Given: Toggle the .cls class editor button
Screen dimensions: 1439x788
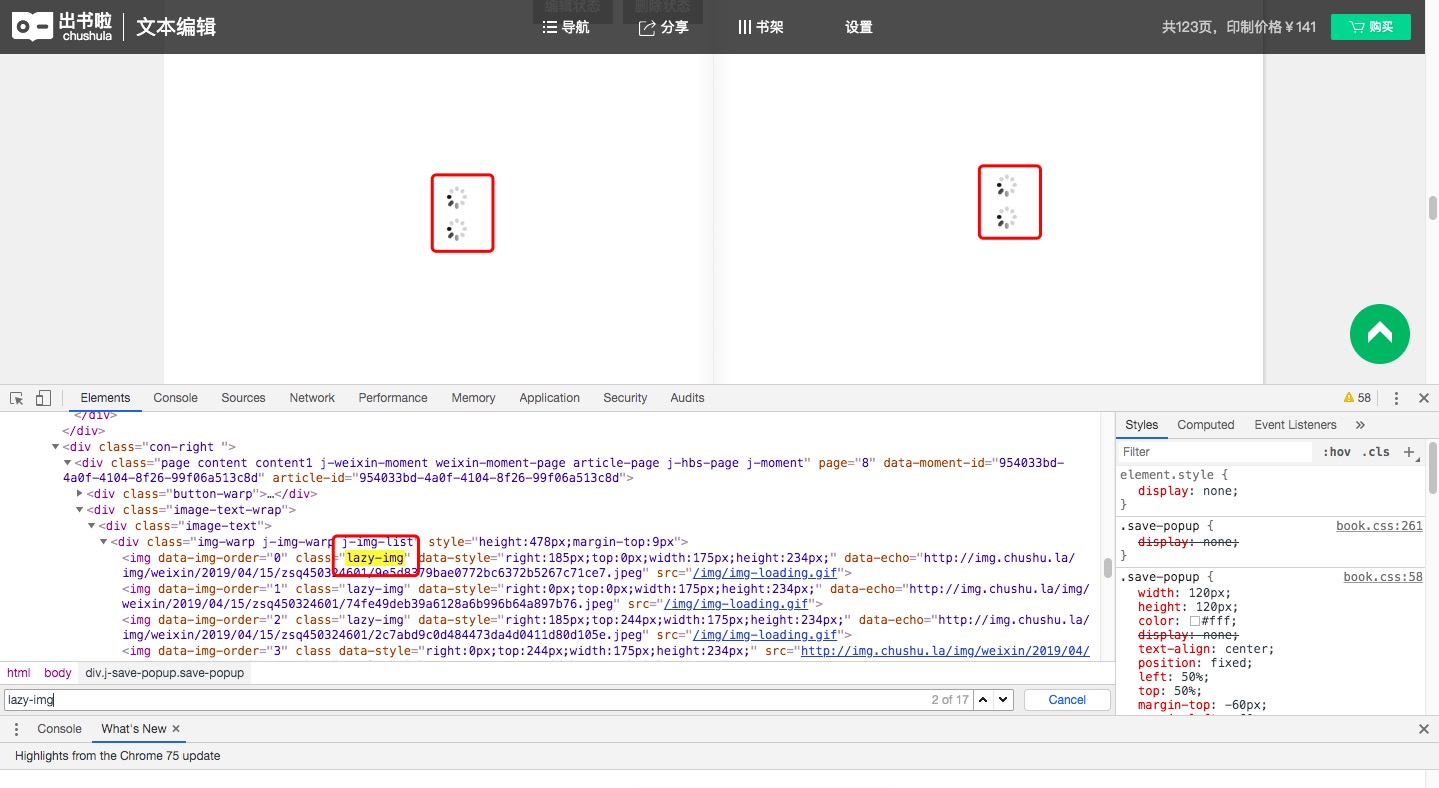Looking at the screenshot, I should (x=1378, y=452).
